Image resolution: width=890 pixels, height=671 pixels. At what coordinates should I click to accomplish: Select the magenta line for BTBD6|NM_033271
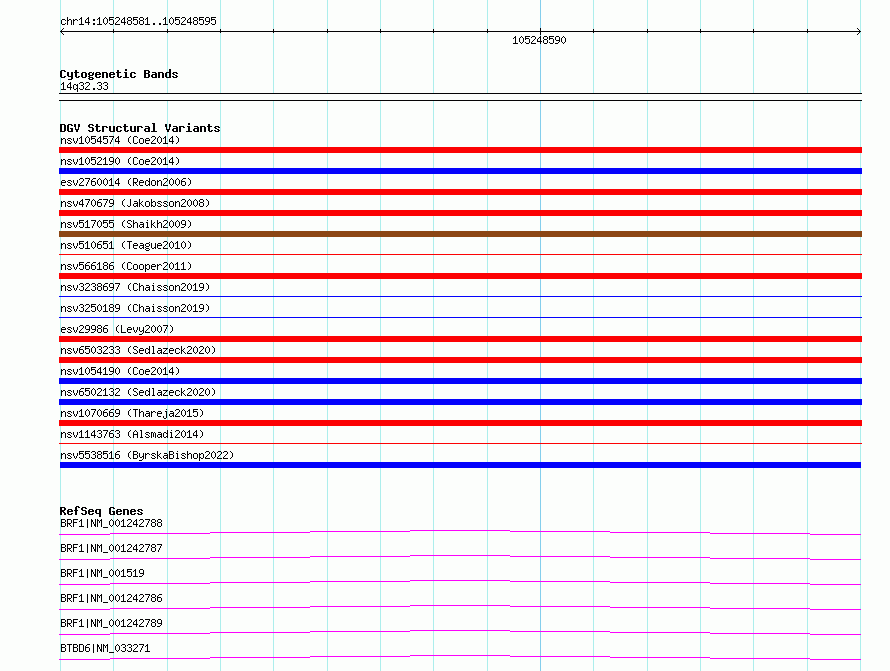[460, 657]
